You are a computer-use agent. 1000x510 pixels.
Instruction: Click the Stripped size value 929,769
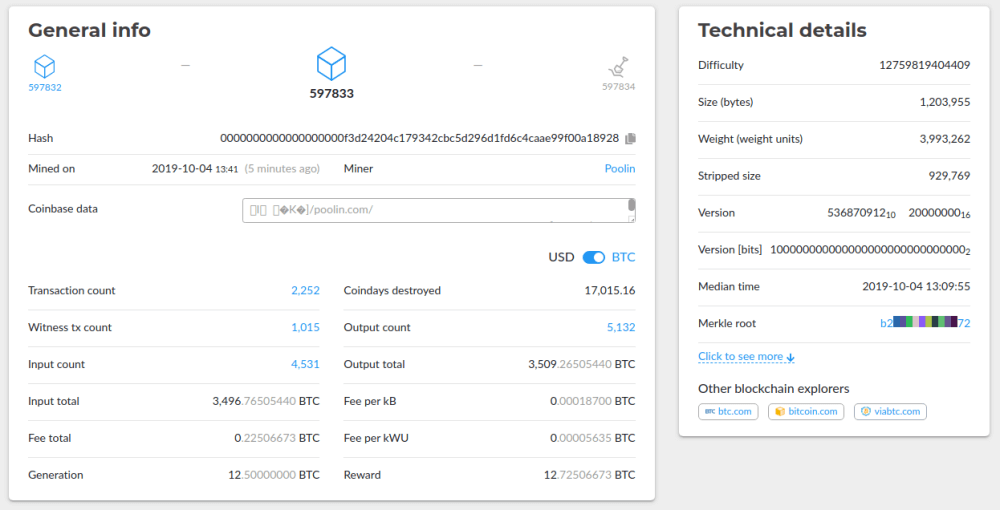[x=949, y=176]
